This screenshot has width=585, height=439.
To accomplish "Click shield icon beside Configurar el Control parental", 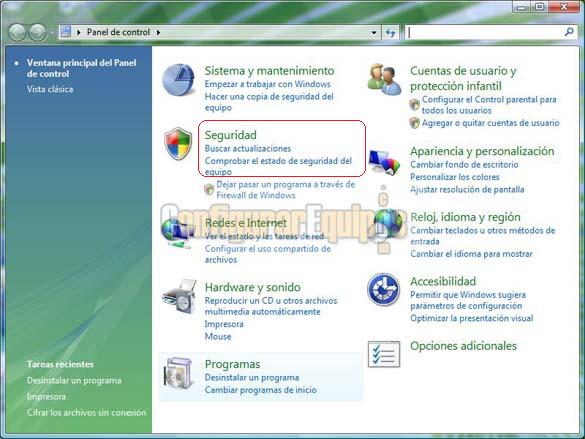I will tap(414, 105).
